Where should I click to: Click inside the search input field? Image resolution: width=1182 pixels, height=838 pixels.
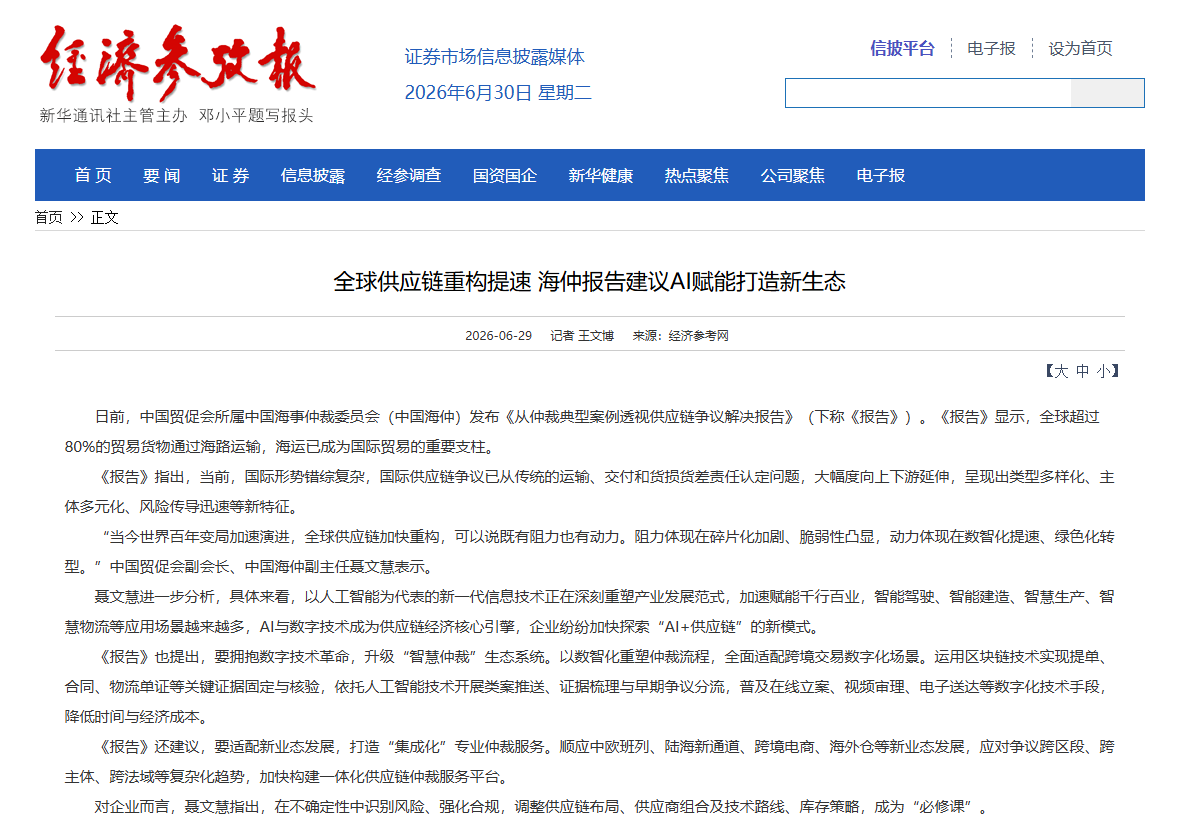point(928,93)
